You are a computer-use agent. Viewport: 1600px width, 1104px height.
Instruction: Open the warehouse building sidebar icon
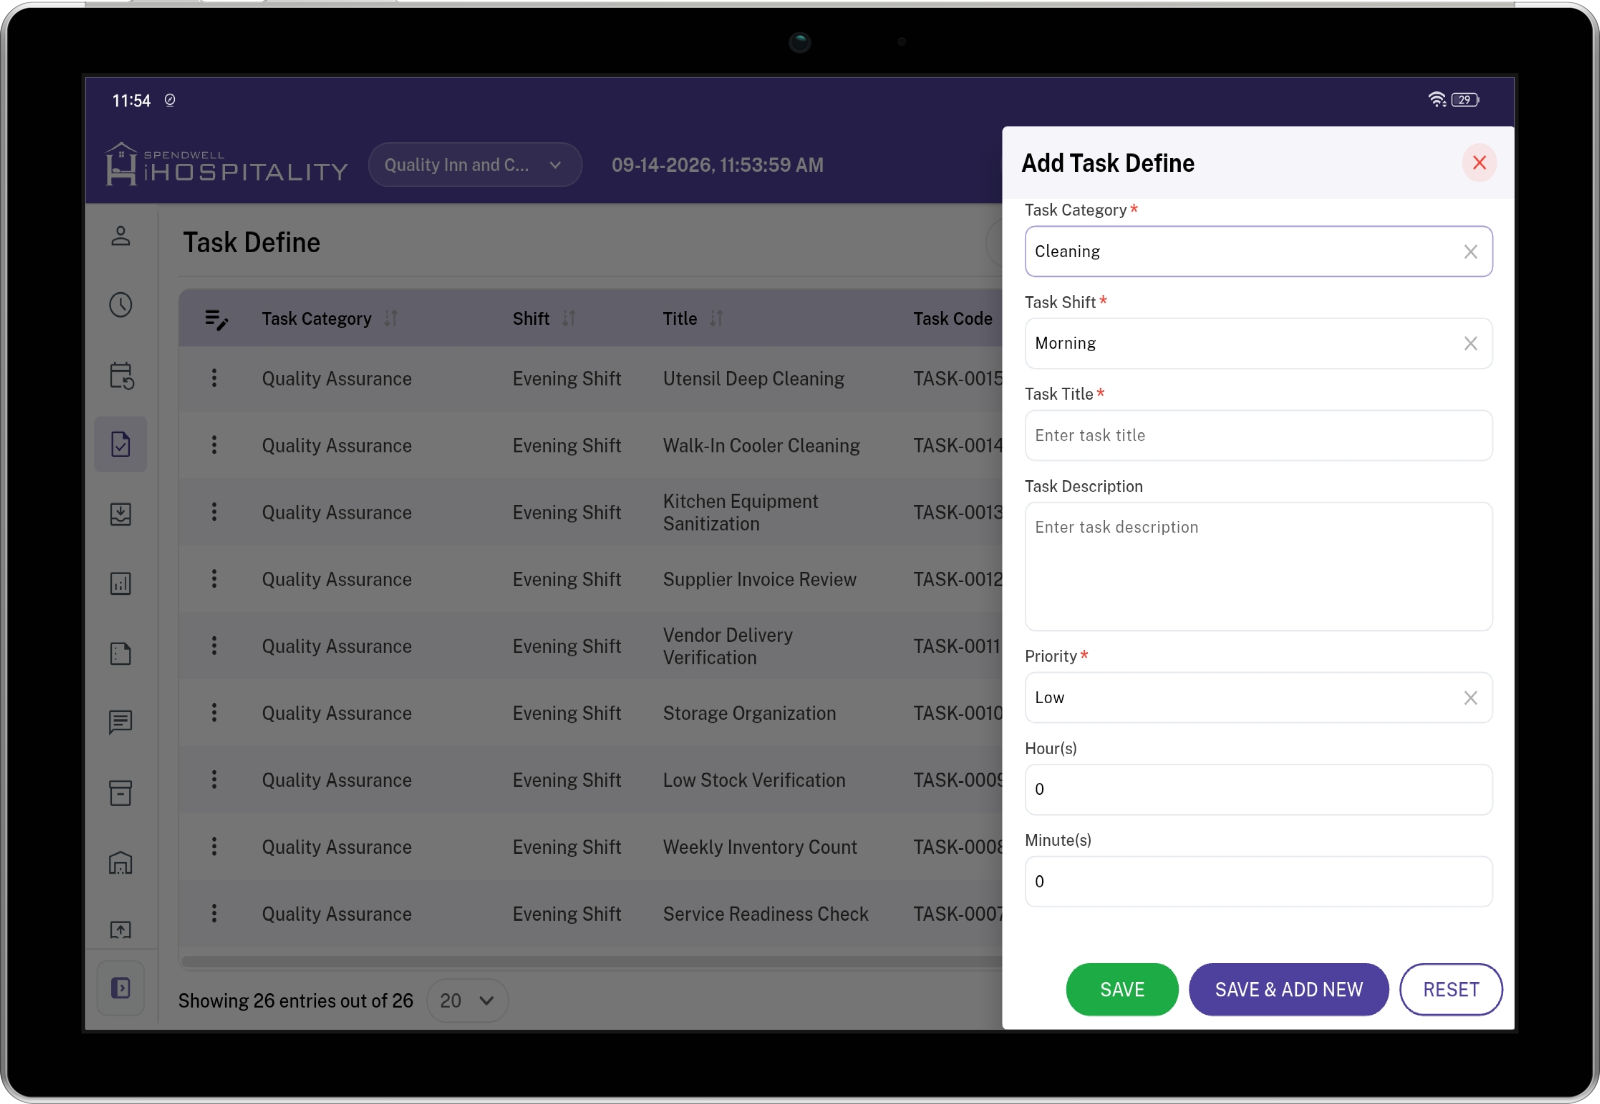point(121,862)
